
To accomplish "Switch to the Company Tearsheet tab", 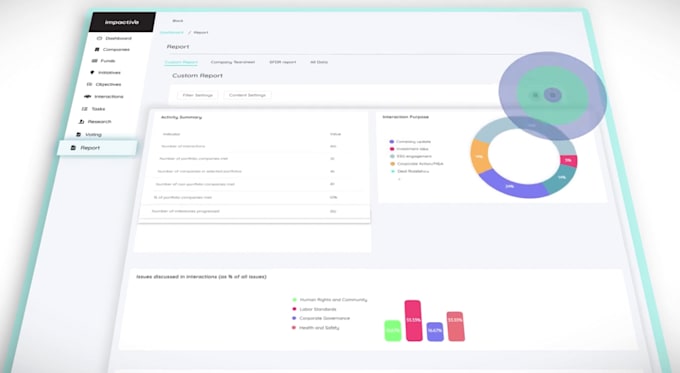I will click(233, 62).
